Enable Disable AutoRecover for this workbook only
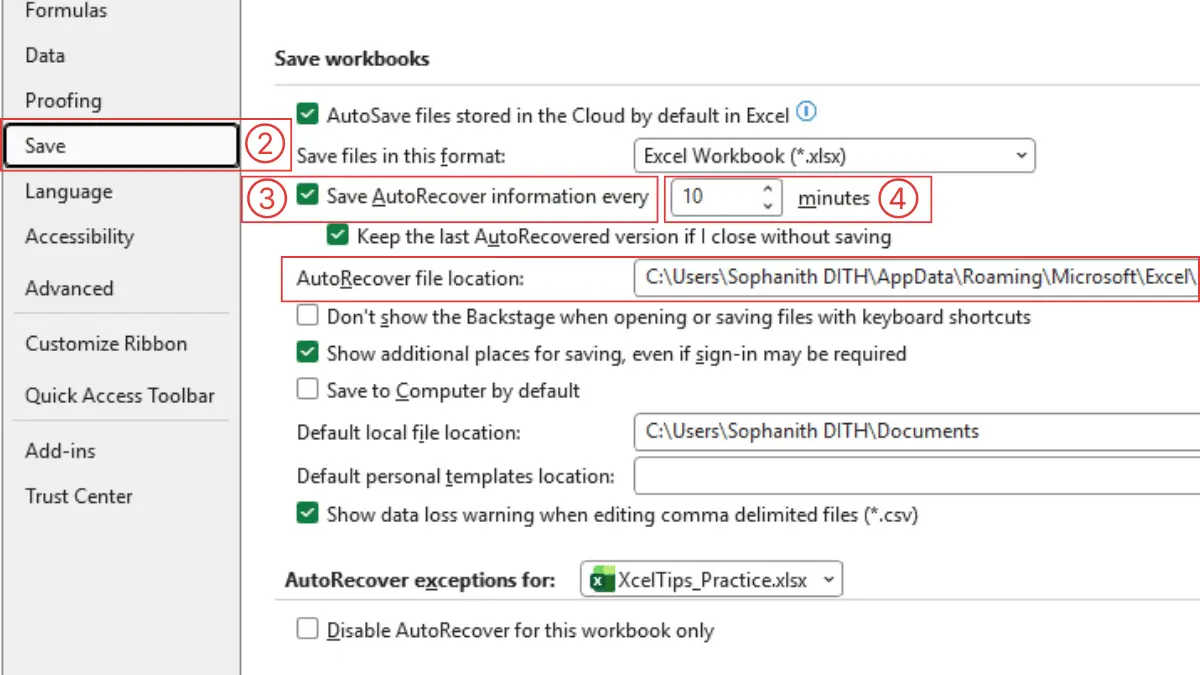 coord(308,630)
